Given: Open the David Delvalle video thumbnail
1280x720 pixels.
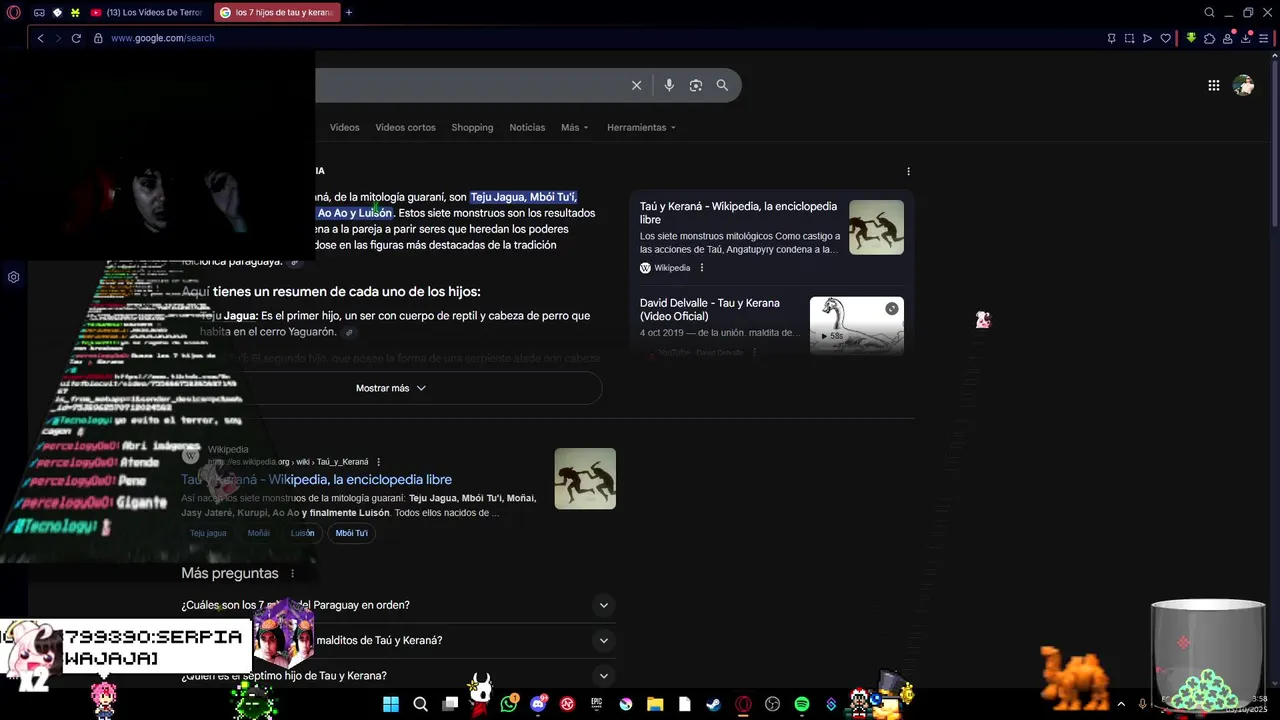Looking at the screenshot, I should [856, 324].
